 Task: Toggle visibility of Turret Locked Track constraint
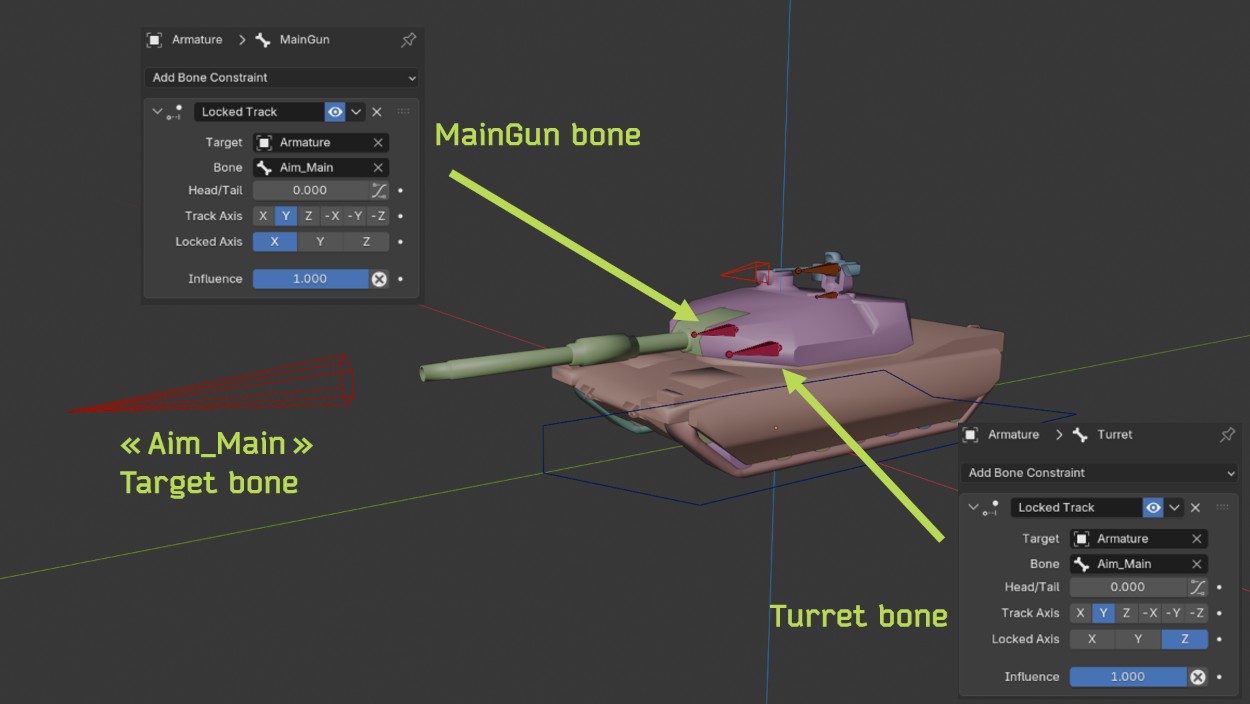(1153, 508)
